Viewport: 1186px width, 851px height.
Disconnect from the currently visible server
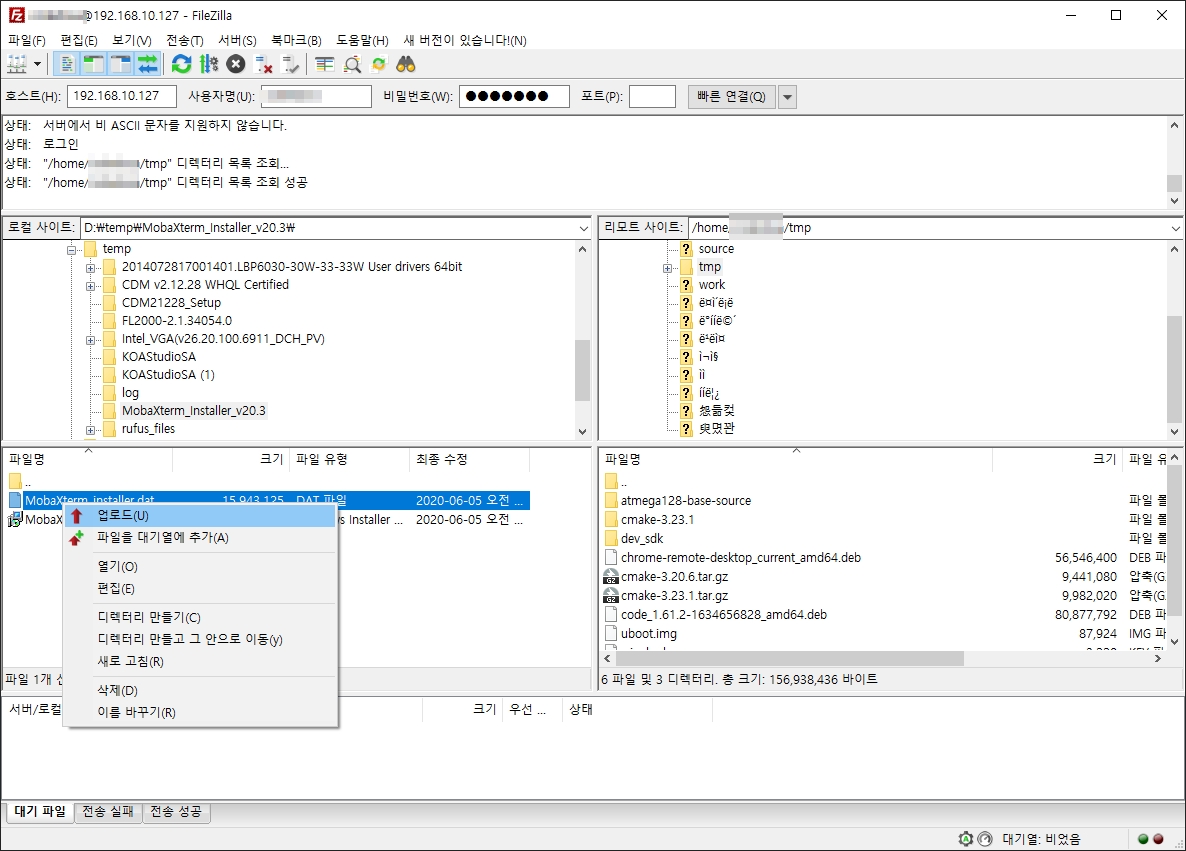pyautogui.click(x=263, y=64)
